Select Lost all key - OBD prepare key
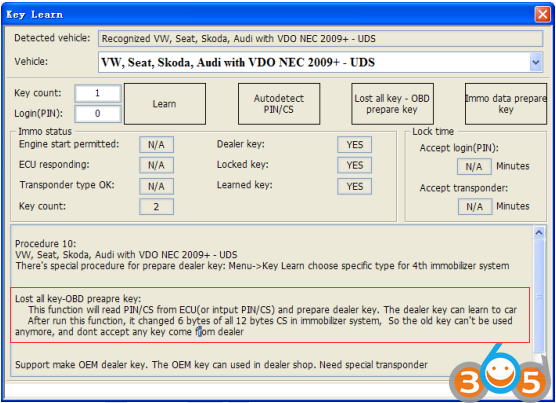The width and height of the screenshot is (556, 403). [x=392, y=104]
